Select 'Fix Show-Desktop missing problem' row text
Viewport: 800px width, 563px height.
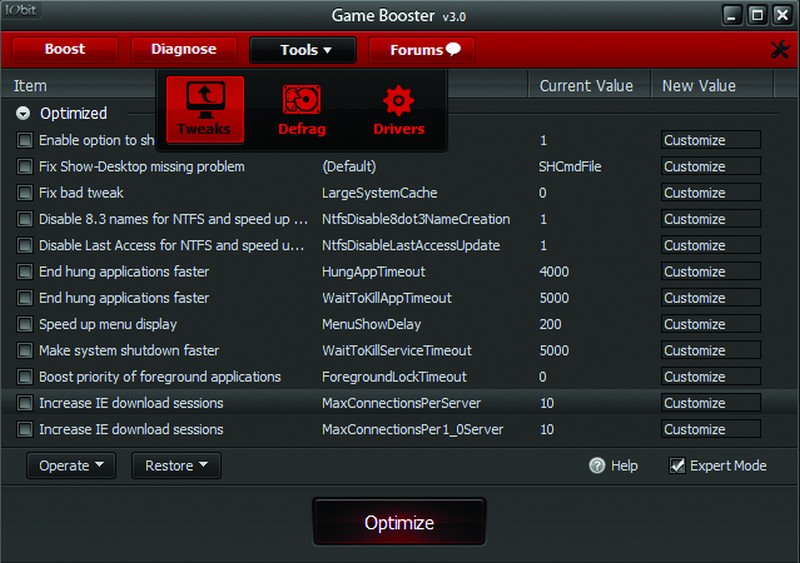point(142,166)
